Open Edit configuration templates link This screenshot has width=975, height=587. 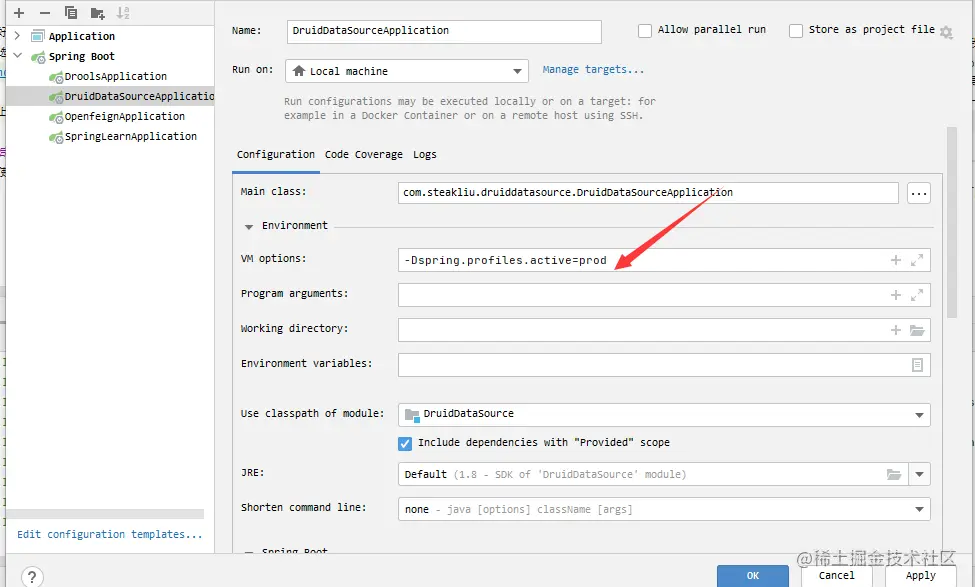tap(109, 534)
